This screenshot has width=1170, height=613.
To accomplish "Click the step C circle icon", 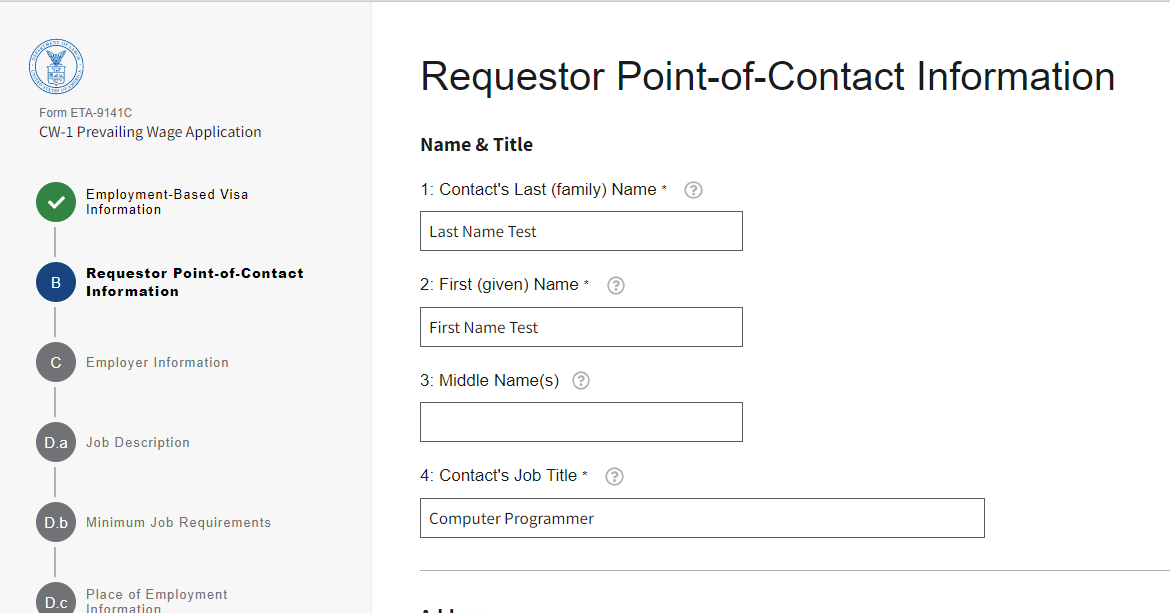I will [x=56, y=362].
